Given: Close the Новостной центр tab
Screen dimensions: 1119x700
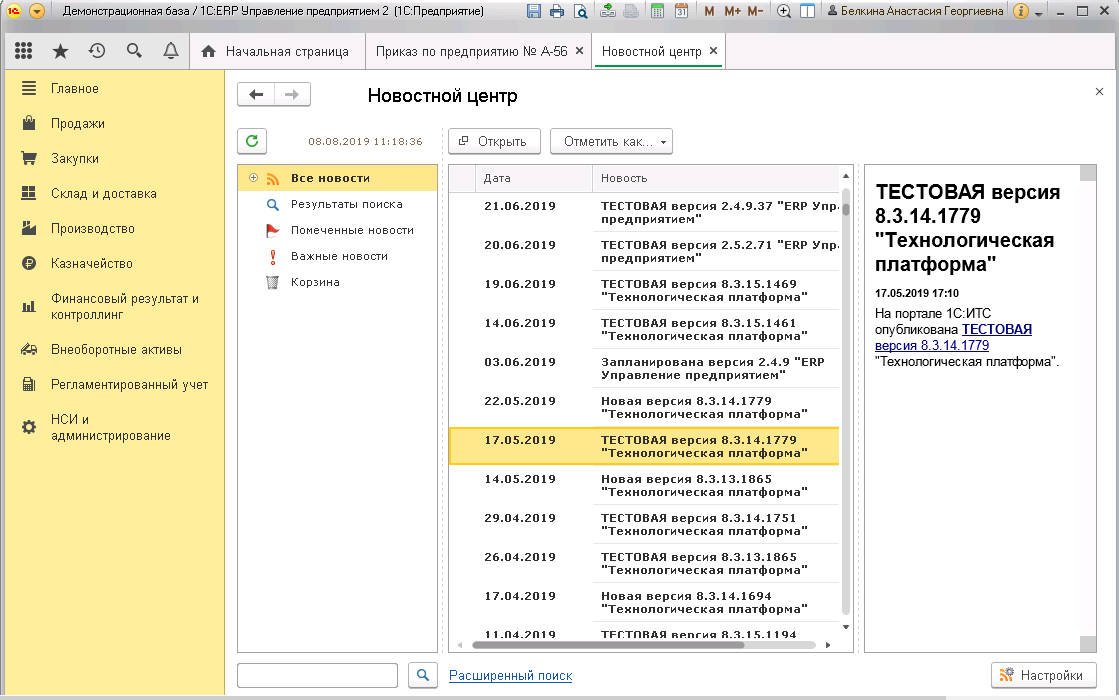Looking at the screenshot, I should (x=713, y=51).
